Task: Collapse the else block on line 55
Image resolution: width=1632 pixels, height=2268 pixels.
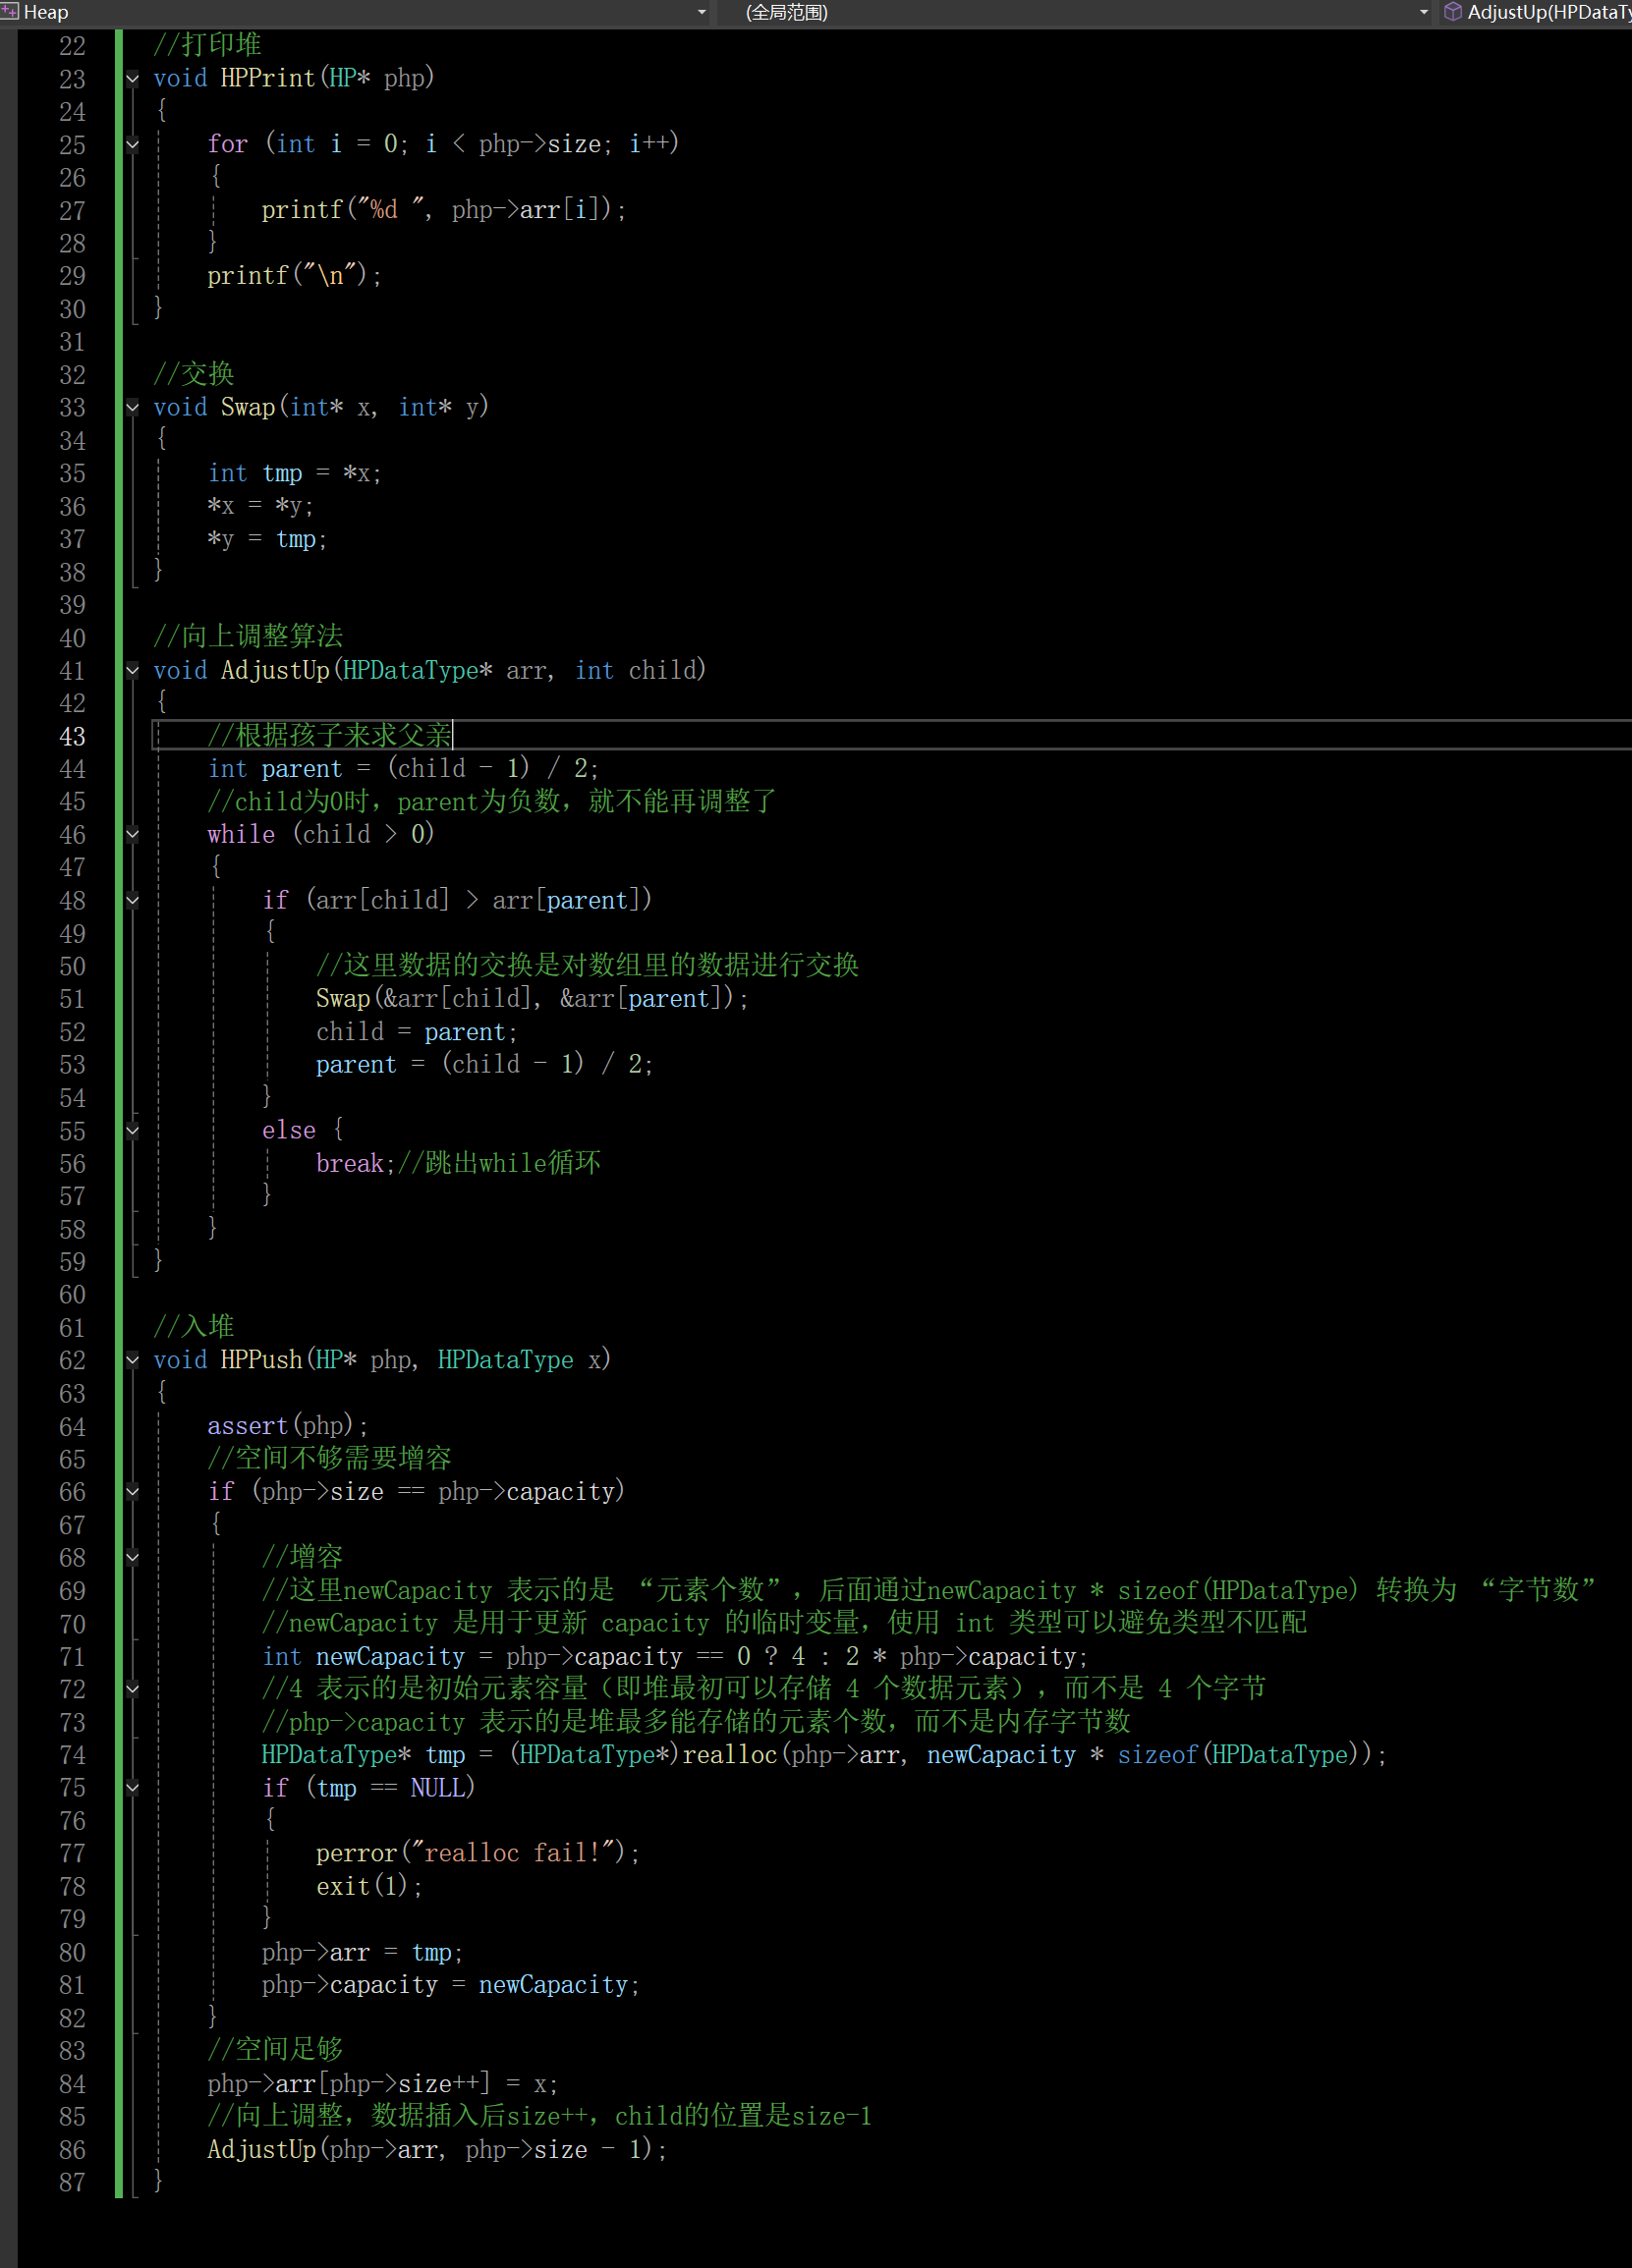Action: (132, 1130)
